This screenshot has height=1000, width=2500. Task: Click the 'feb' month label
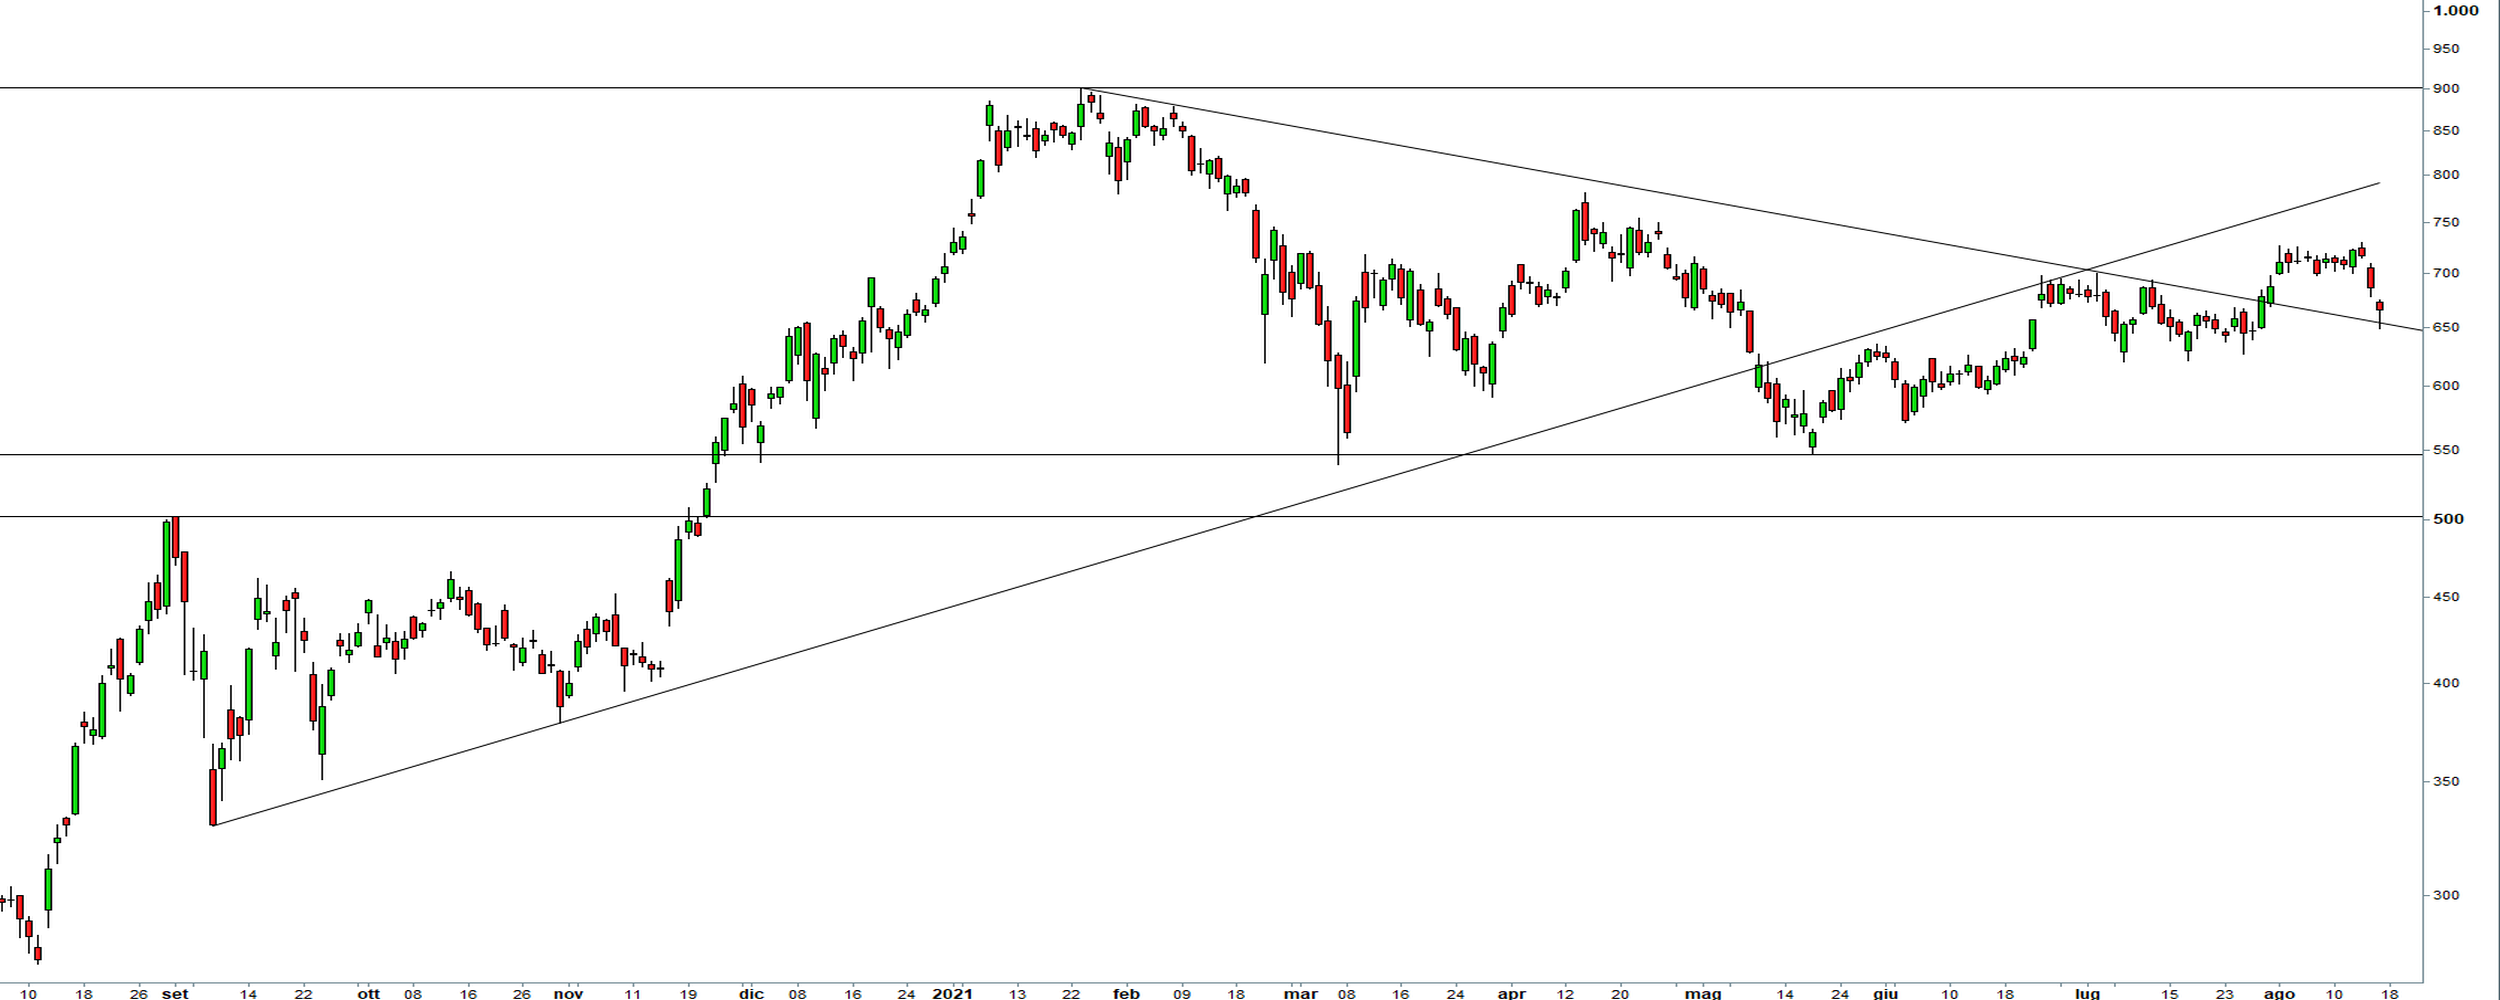[1126, 993]
